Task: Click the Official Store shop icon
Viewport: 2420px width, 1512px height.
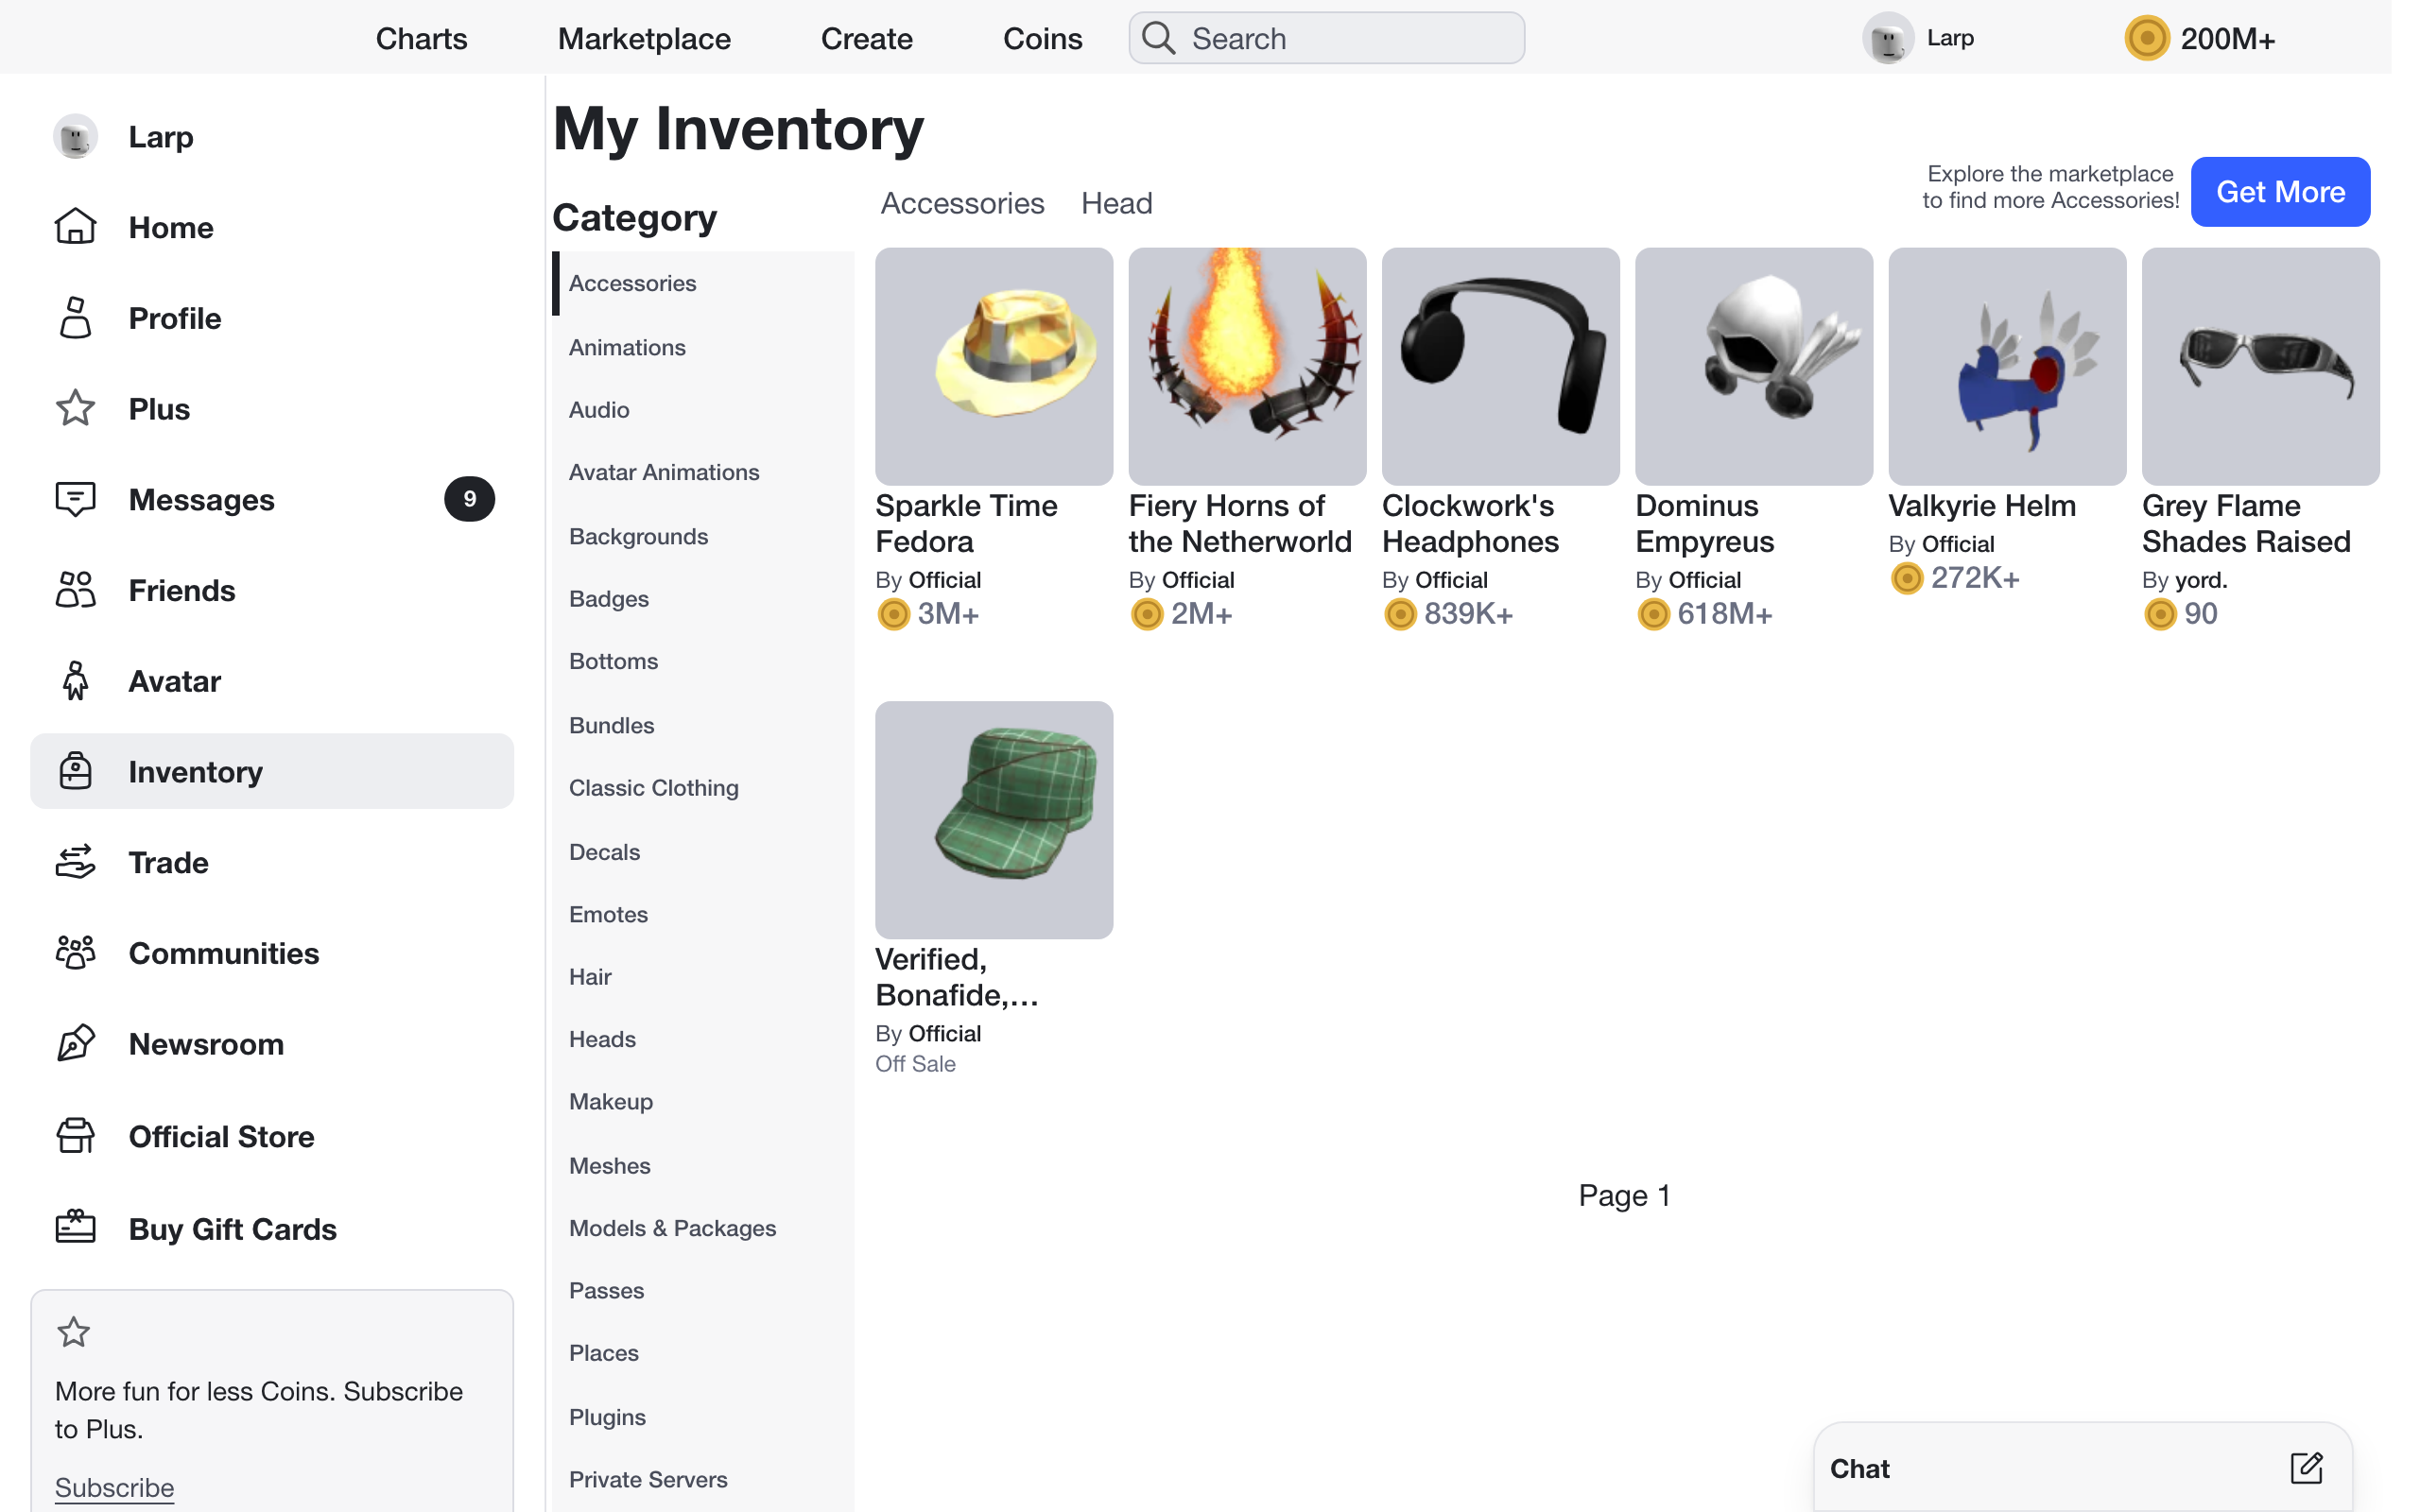Action: point(75,1136)
